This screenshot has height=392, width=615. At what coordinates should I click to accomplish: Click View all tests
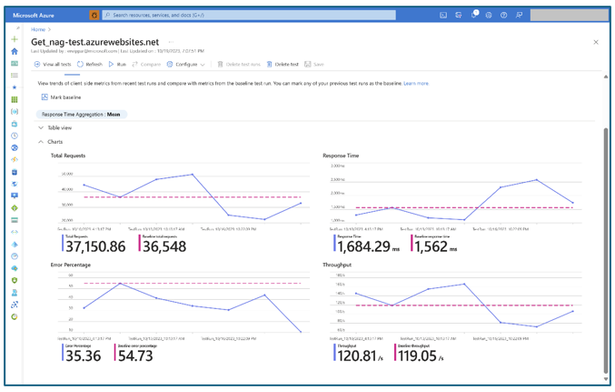53,64
